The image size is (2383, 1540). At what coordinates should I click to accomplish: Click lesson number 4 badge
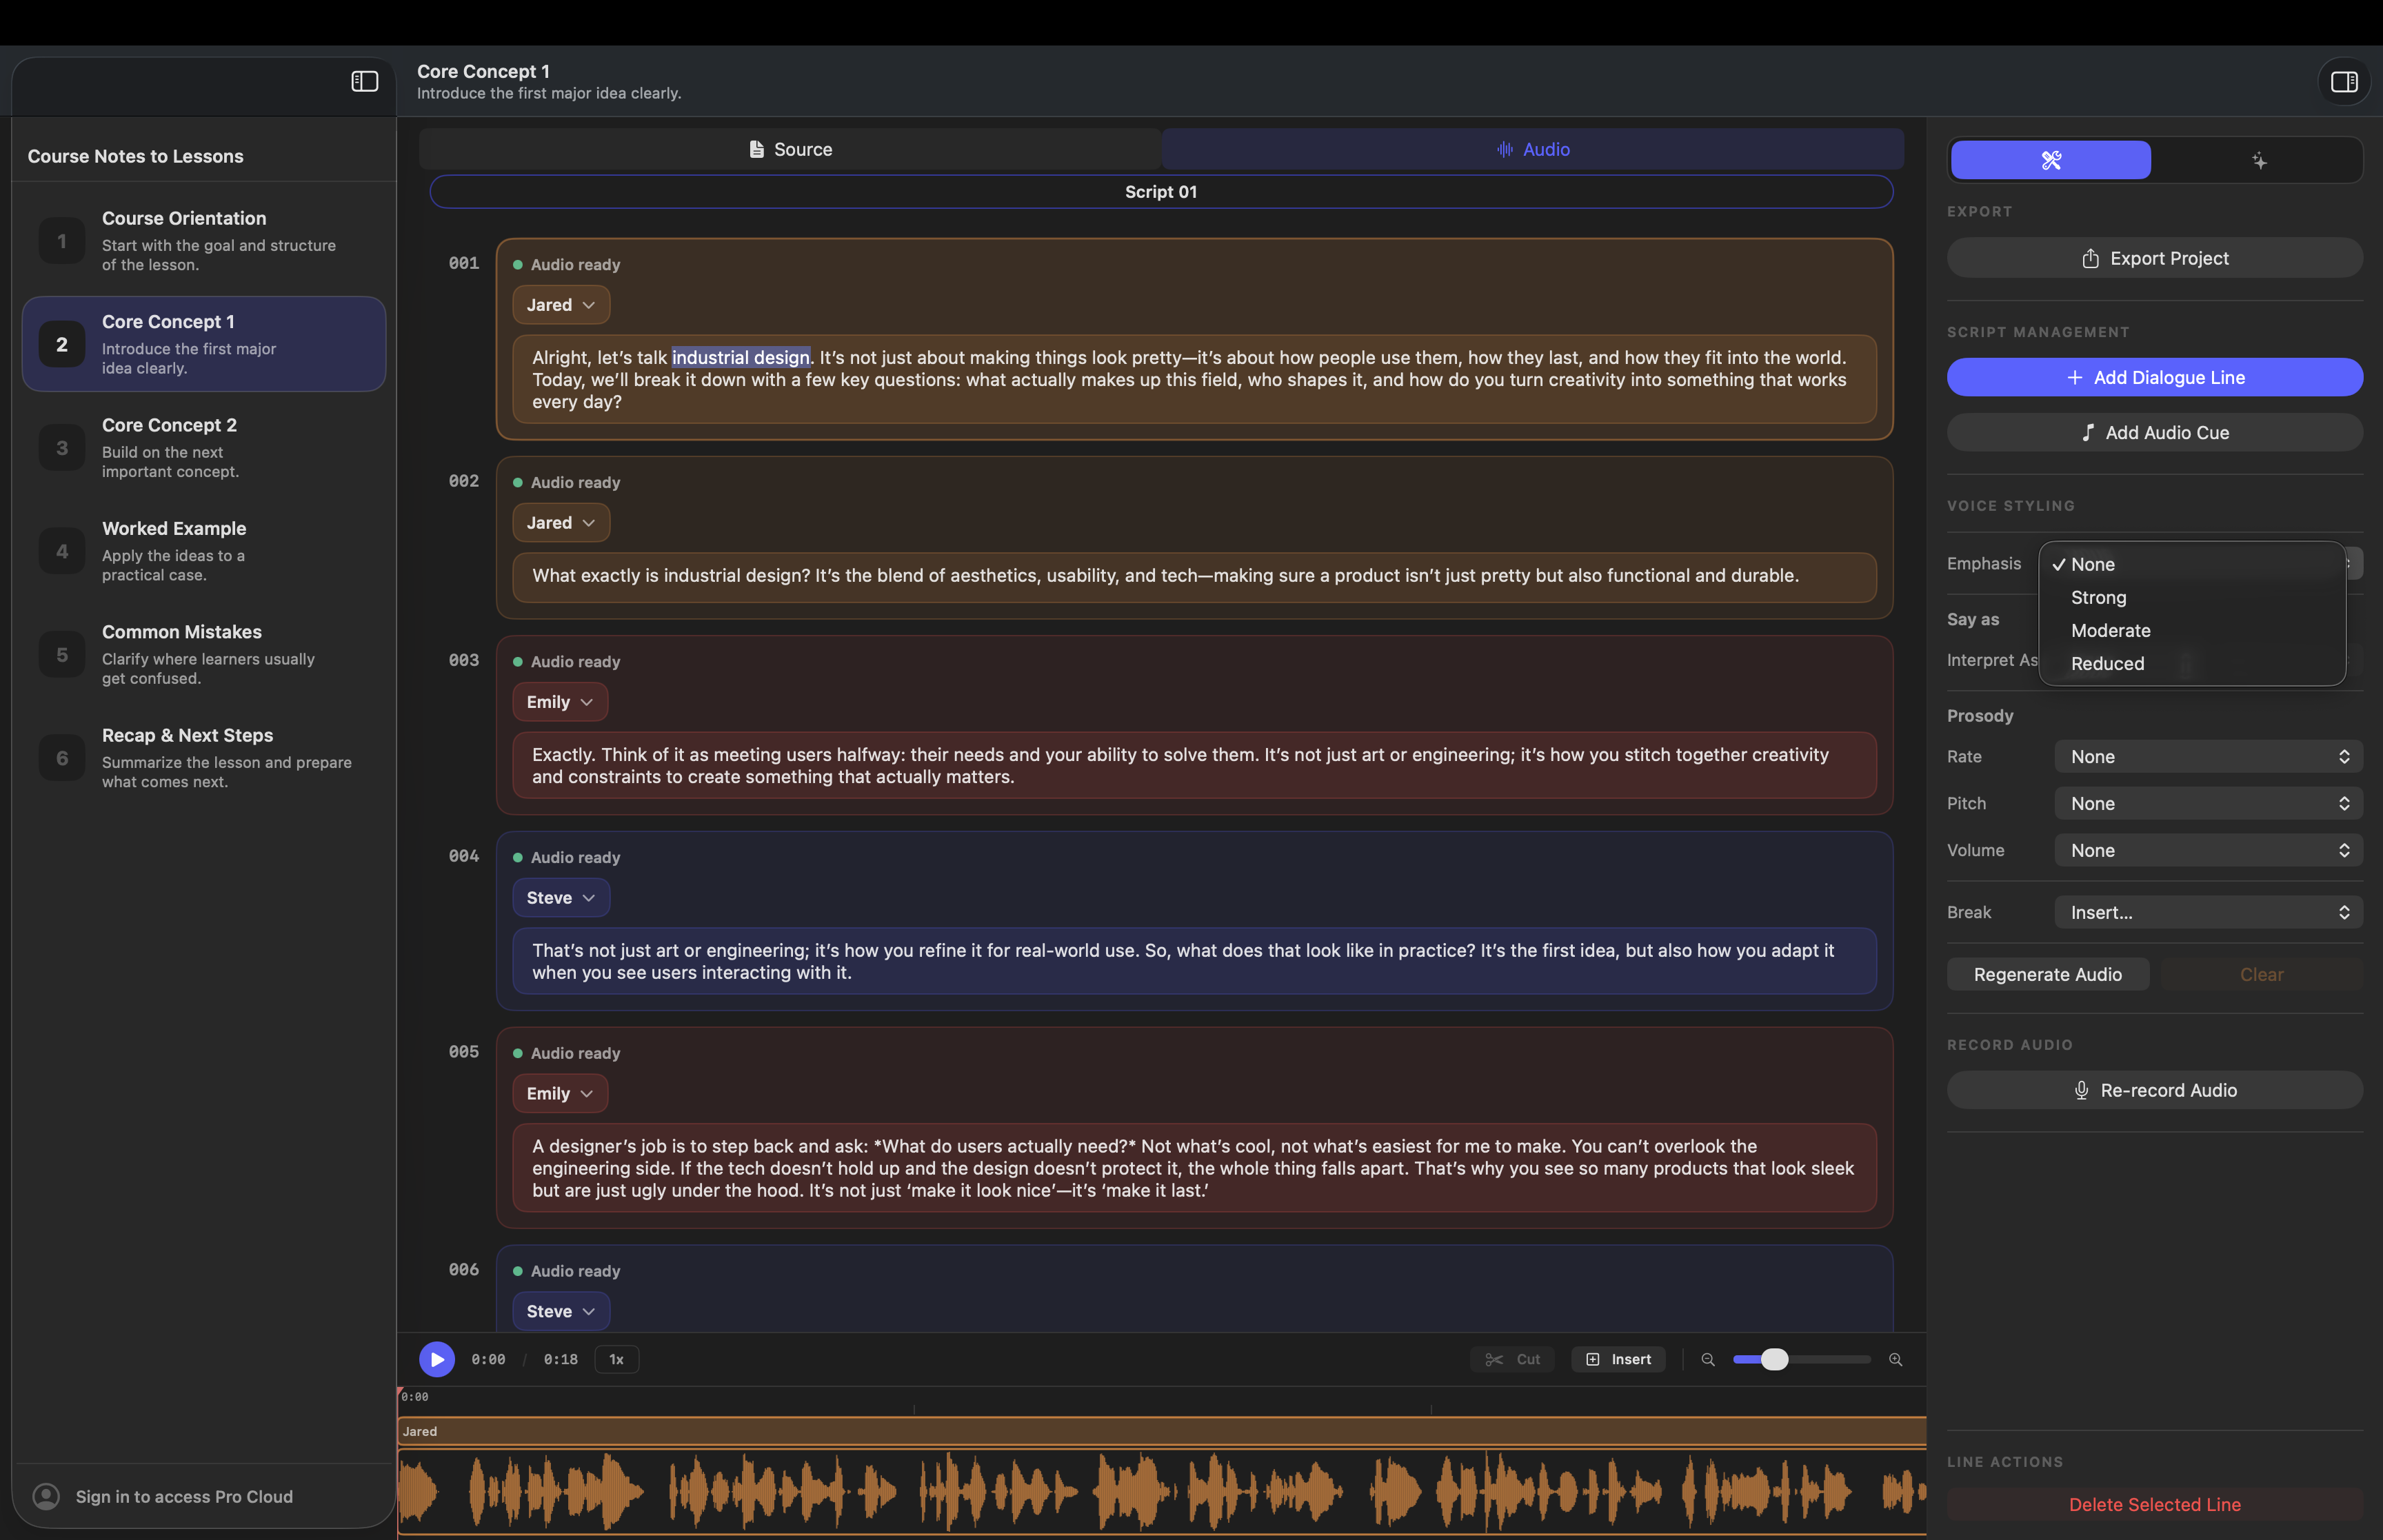[x=62, y=551]
